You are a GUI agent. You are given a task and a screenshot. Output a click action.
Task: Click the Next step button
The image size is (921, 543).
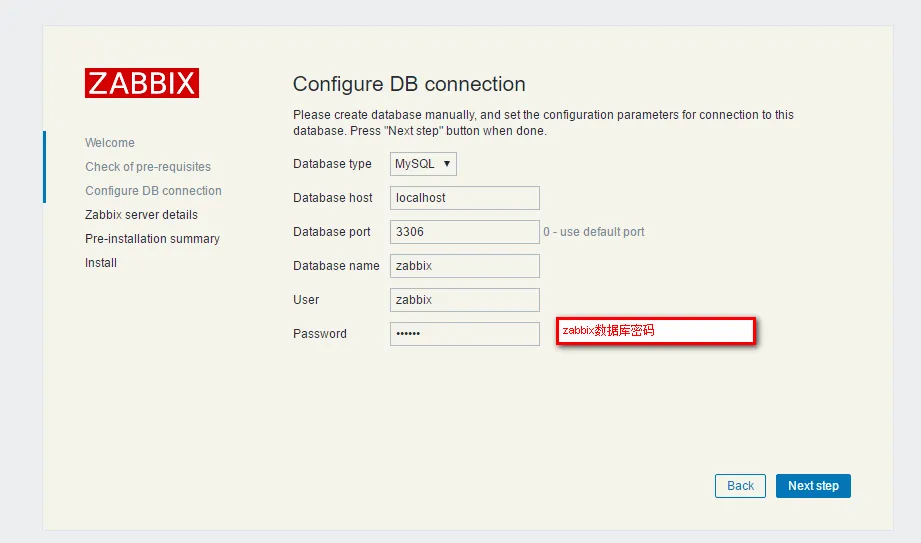(813, 486)
